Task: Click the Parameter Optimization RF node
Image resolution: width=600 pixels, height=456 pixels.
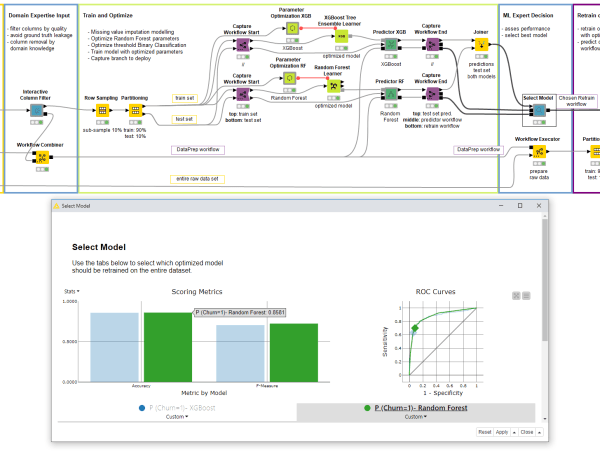Action: [290, 78]
